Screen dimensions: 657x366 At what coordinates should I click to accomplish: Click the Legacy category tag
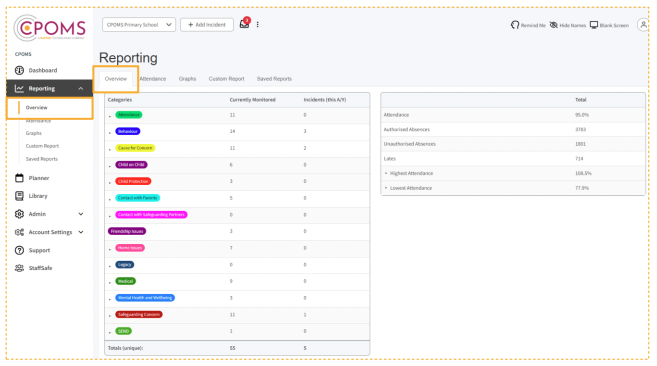click(x=124, y=265)
